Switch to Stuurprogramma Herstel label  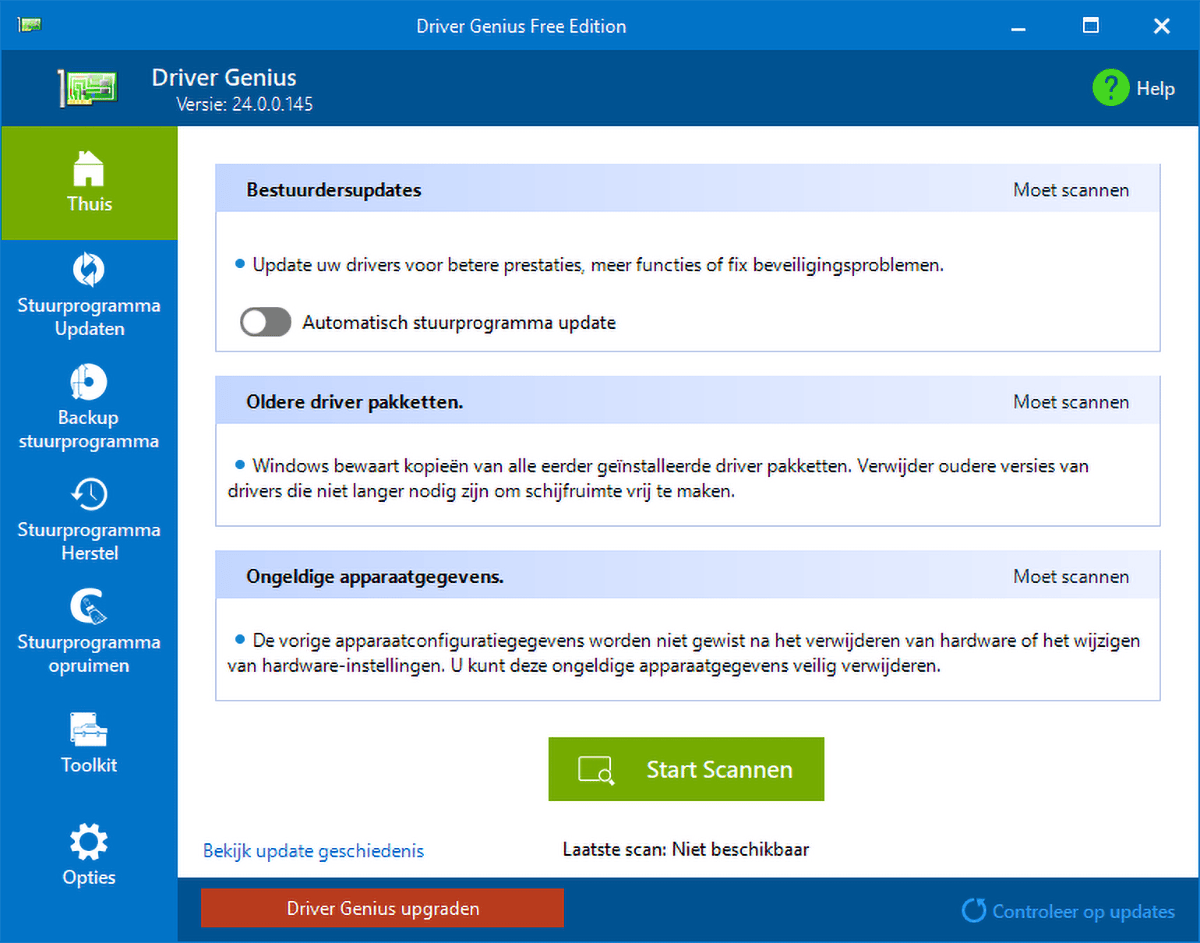(x=89, y=541)
